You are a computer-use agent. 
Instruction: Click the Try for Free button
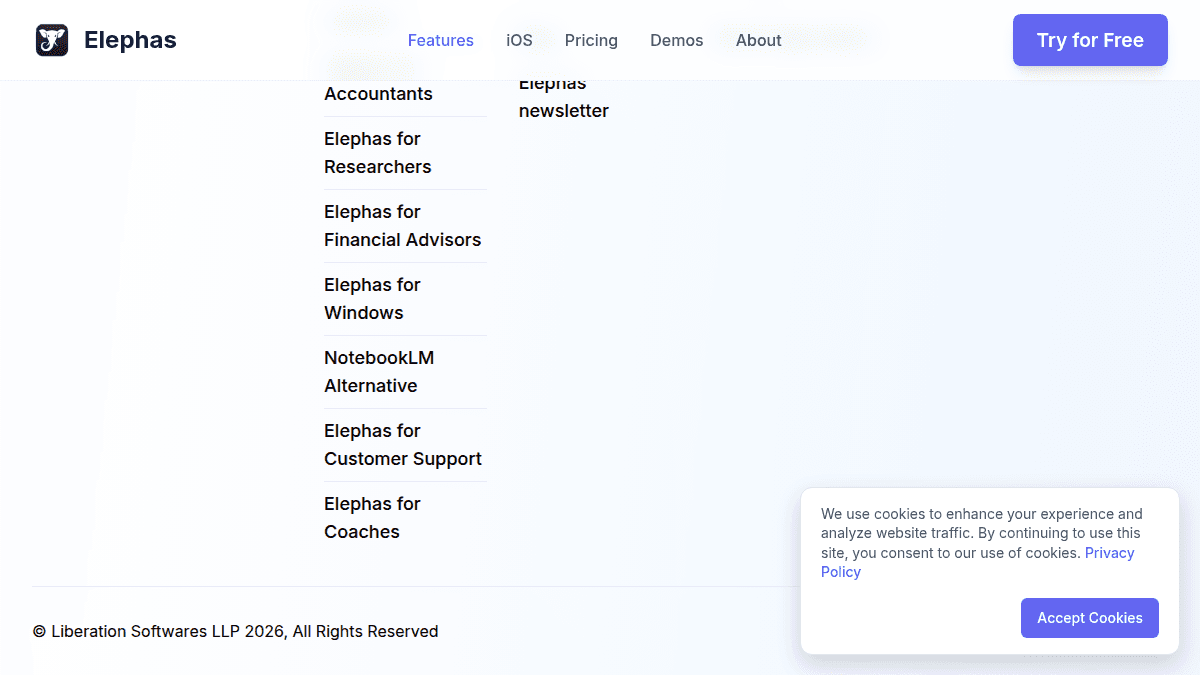[1090, 40]
